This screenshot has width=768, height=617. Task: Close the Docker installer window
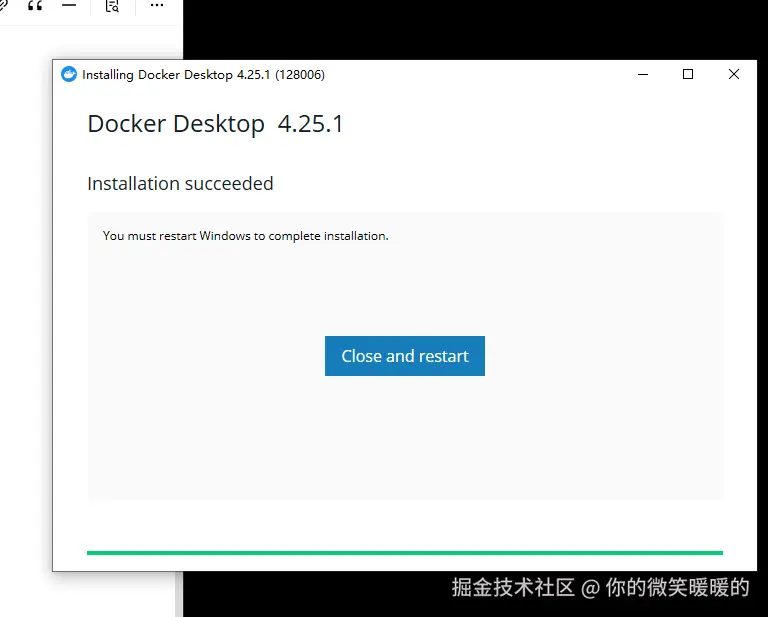point(734,74)
